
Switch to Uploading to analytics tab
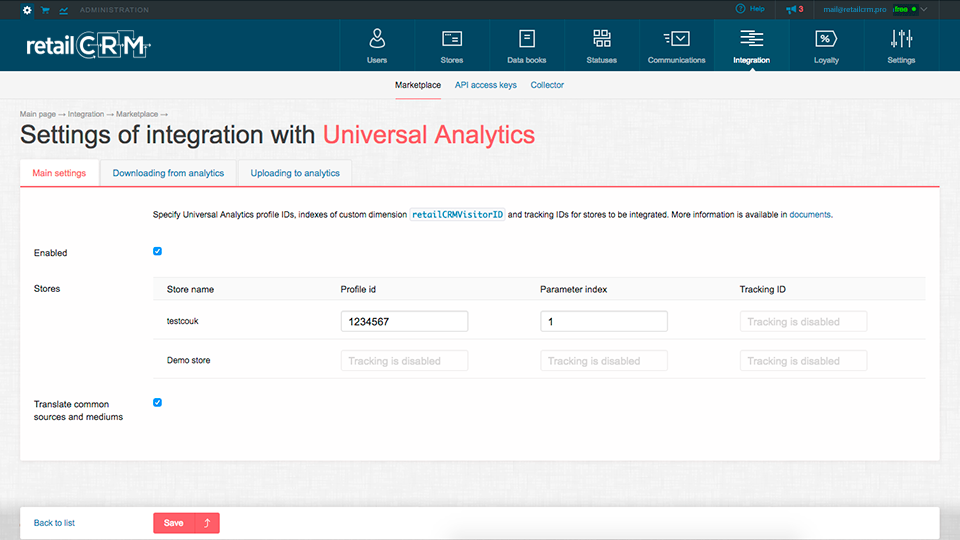[x=295, y=173]
